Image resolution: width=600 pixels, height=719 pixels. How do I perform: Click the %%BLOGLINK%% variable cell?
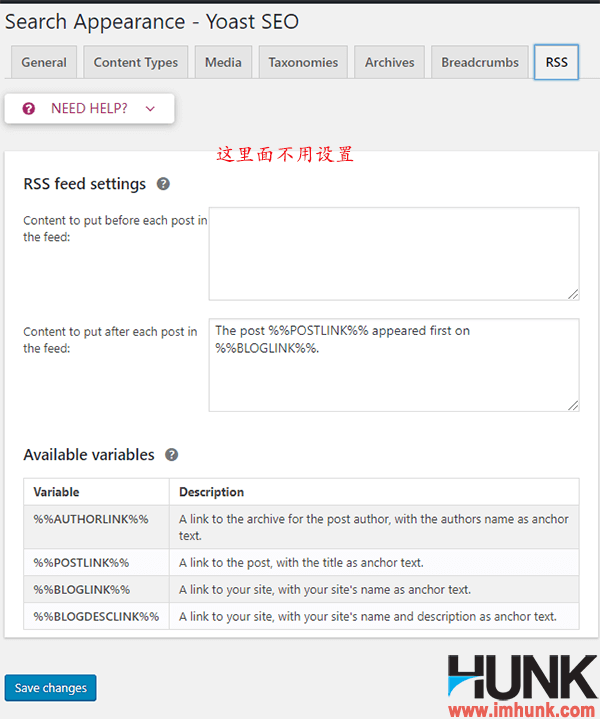tap(96, 590)
